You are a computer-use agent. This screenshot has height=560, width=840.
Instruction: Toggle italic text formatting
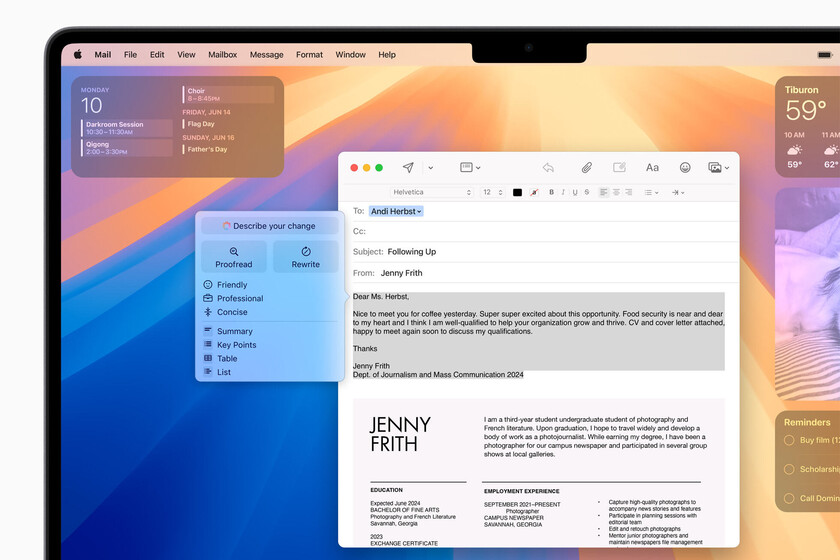563,192
